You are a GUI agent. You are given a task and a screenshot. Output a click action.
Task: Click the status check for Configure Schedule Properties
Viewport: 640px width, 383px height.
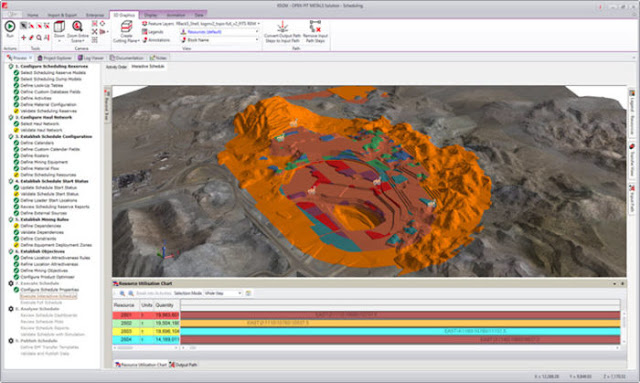pyautogui.click(x=16, y=289)
